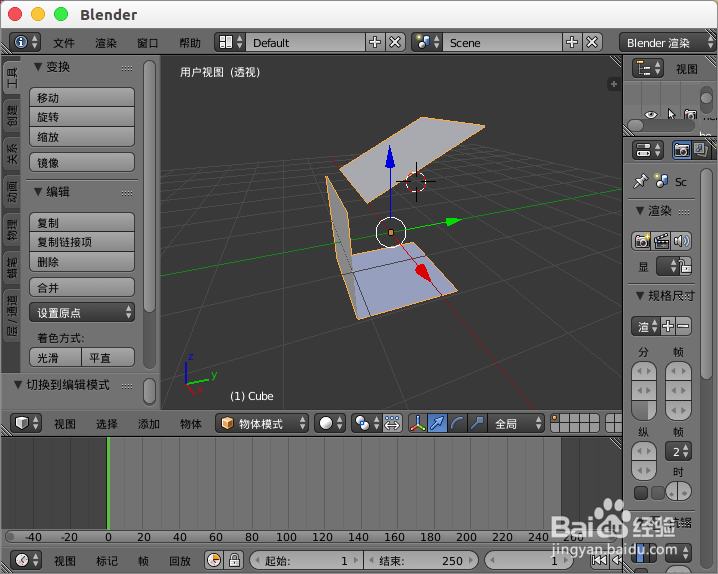Open the 设置原点 dropdown
Image resolution: width=718 pixels, height=574 pixels.
(x=82, y=313)
